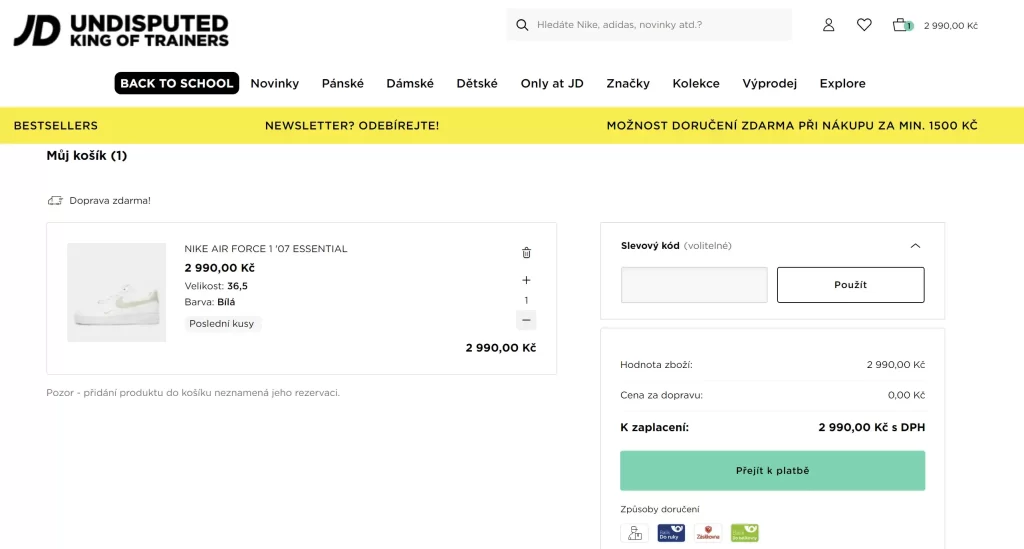Viewport: 1024px width, 549px height.
Task: Click the Cena za dopravu 0,00 Kč value
Action: (x=906, y=395)
